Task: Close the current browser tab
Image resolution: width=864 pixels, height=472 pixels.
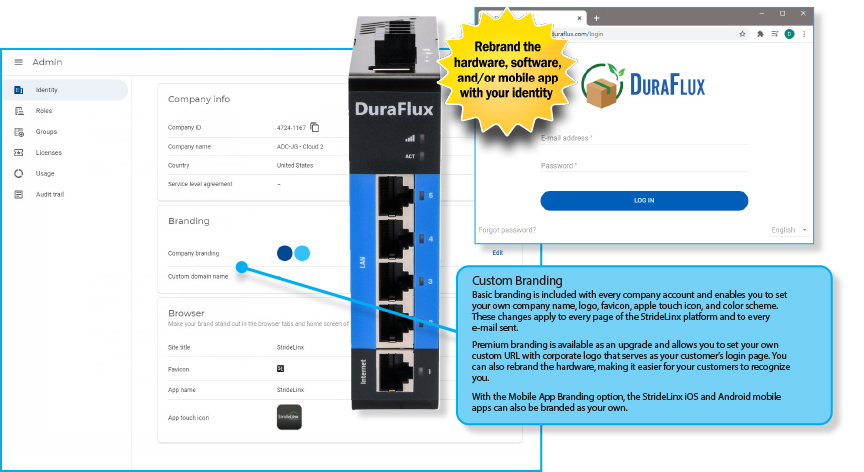Action: click(579, 18)
